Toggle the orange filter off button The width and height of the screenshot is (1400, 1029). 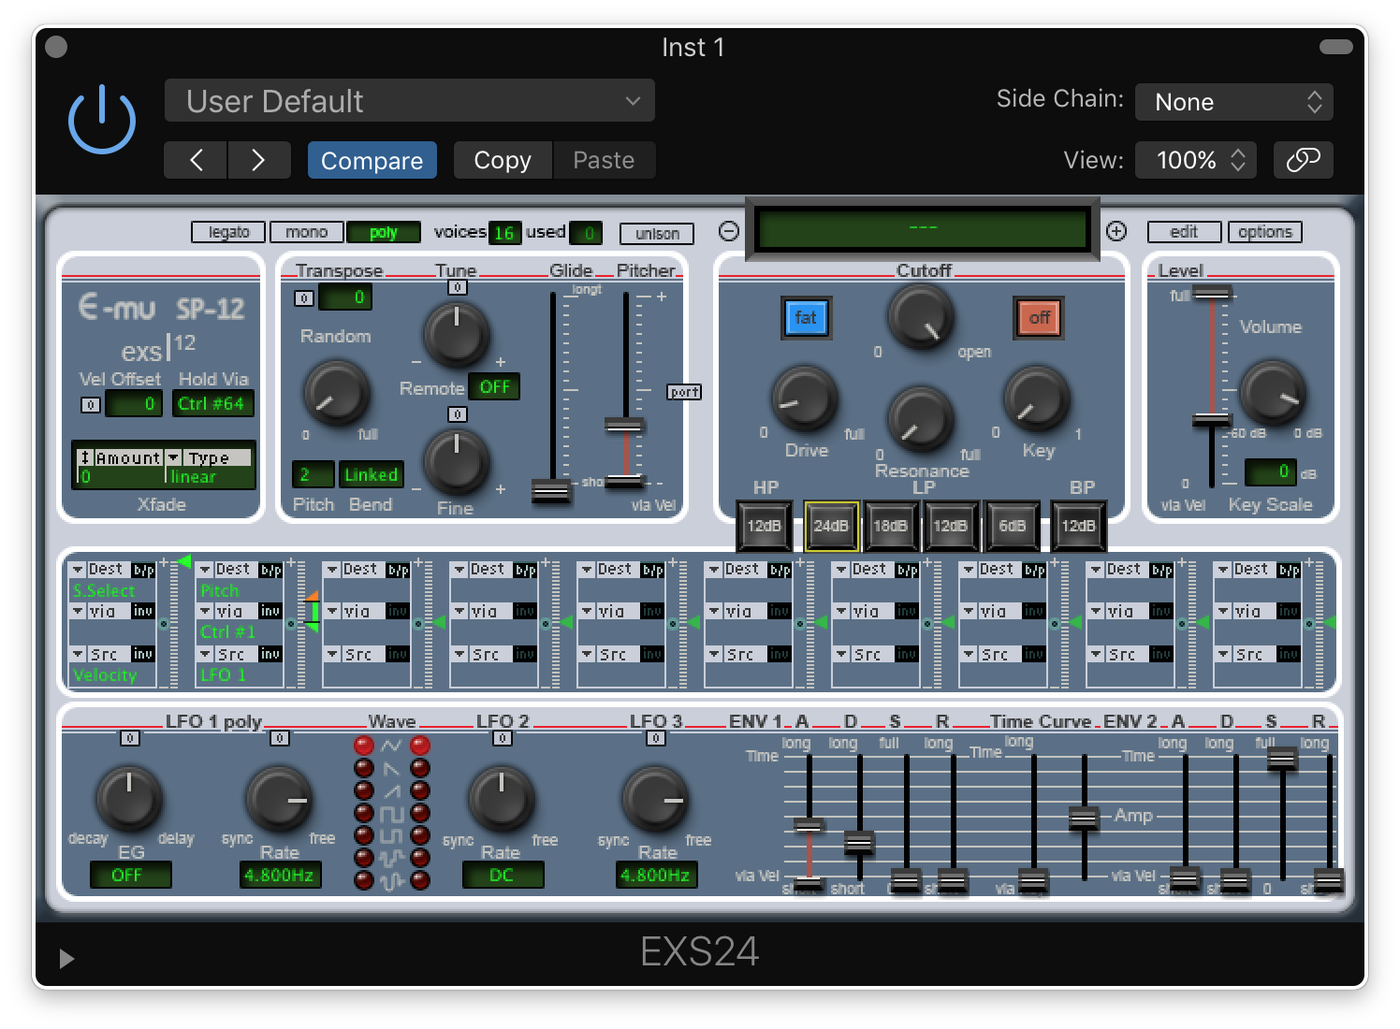point(1039,318)
